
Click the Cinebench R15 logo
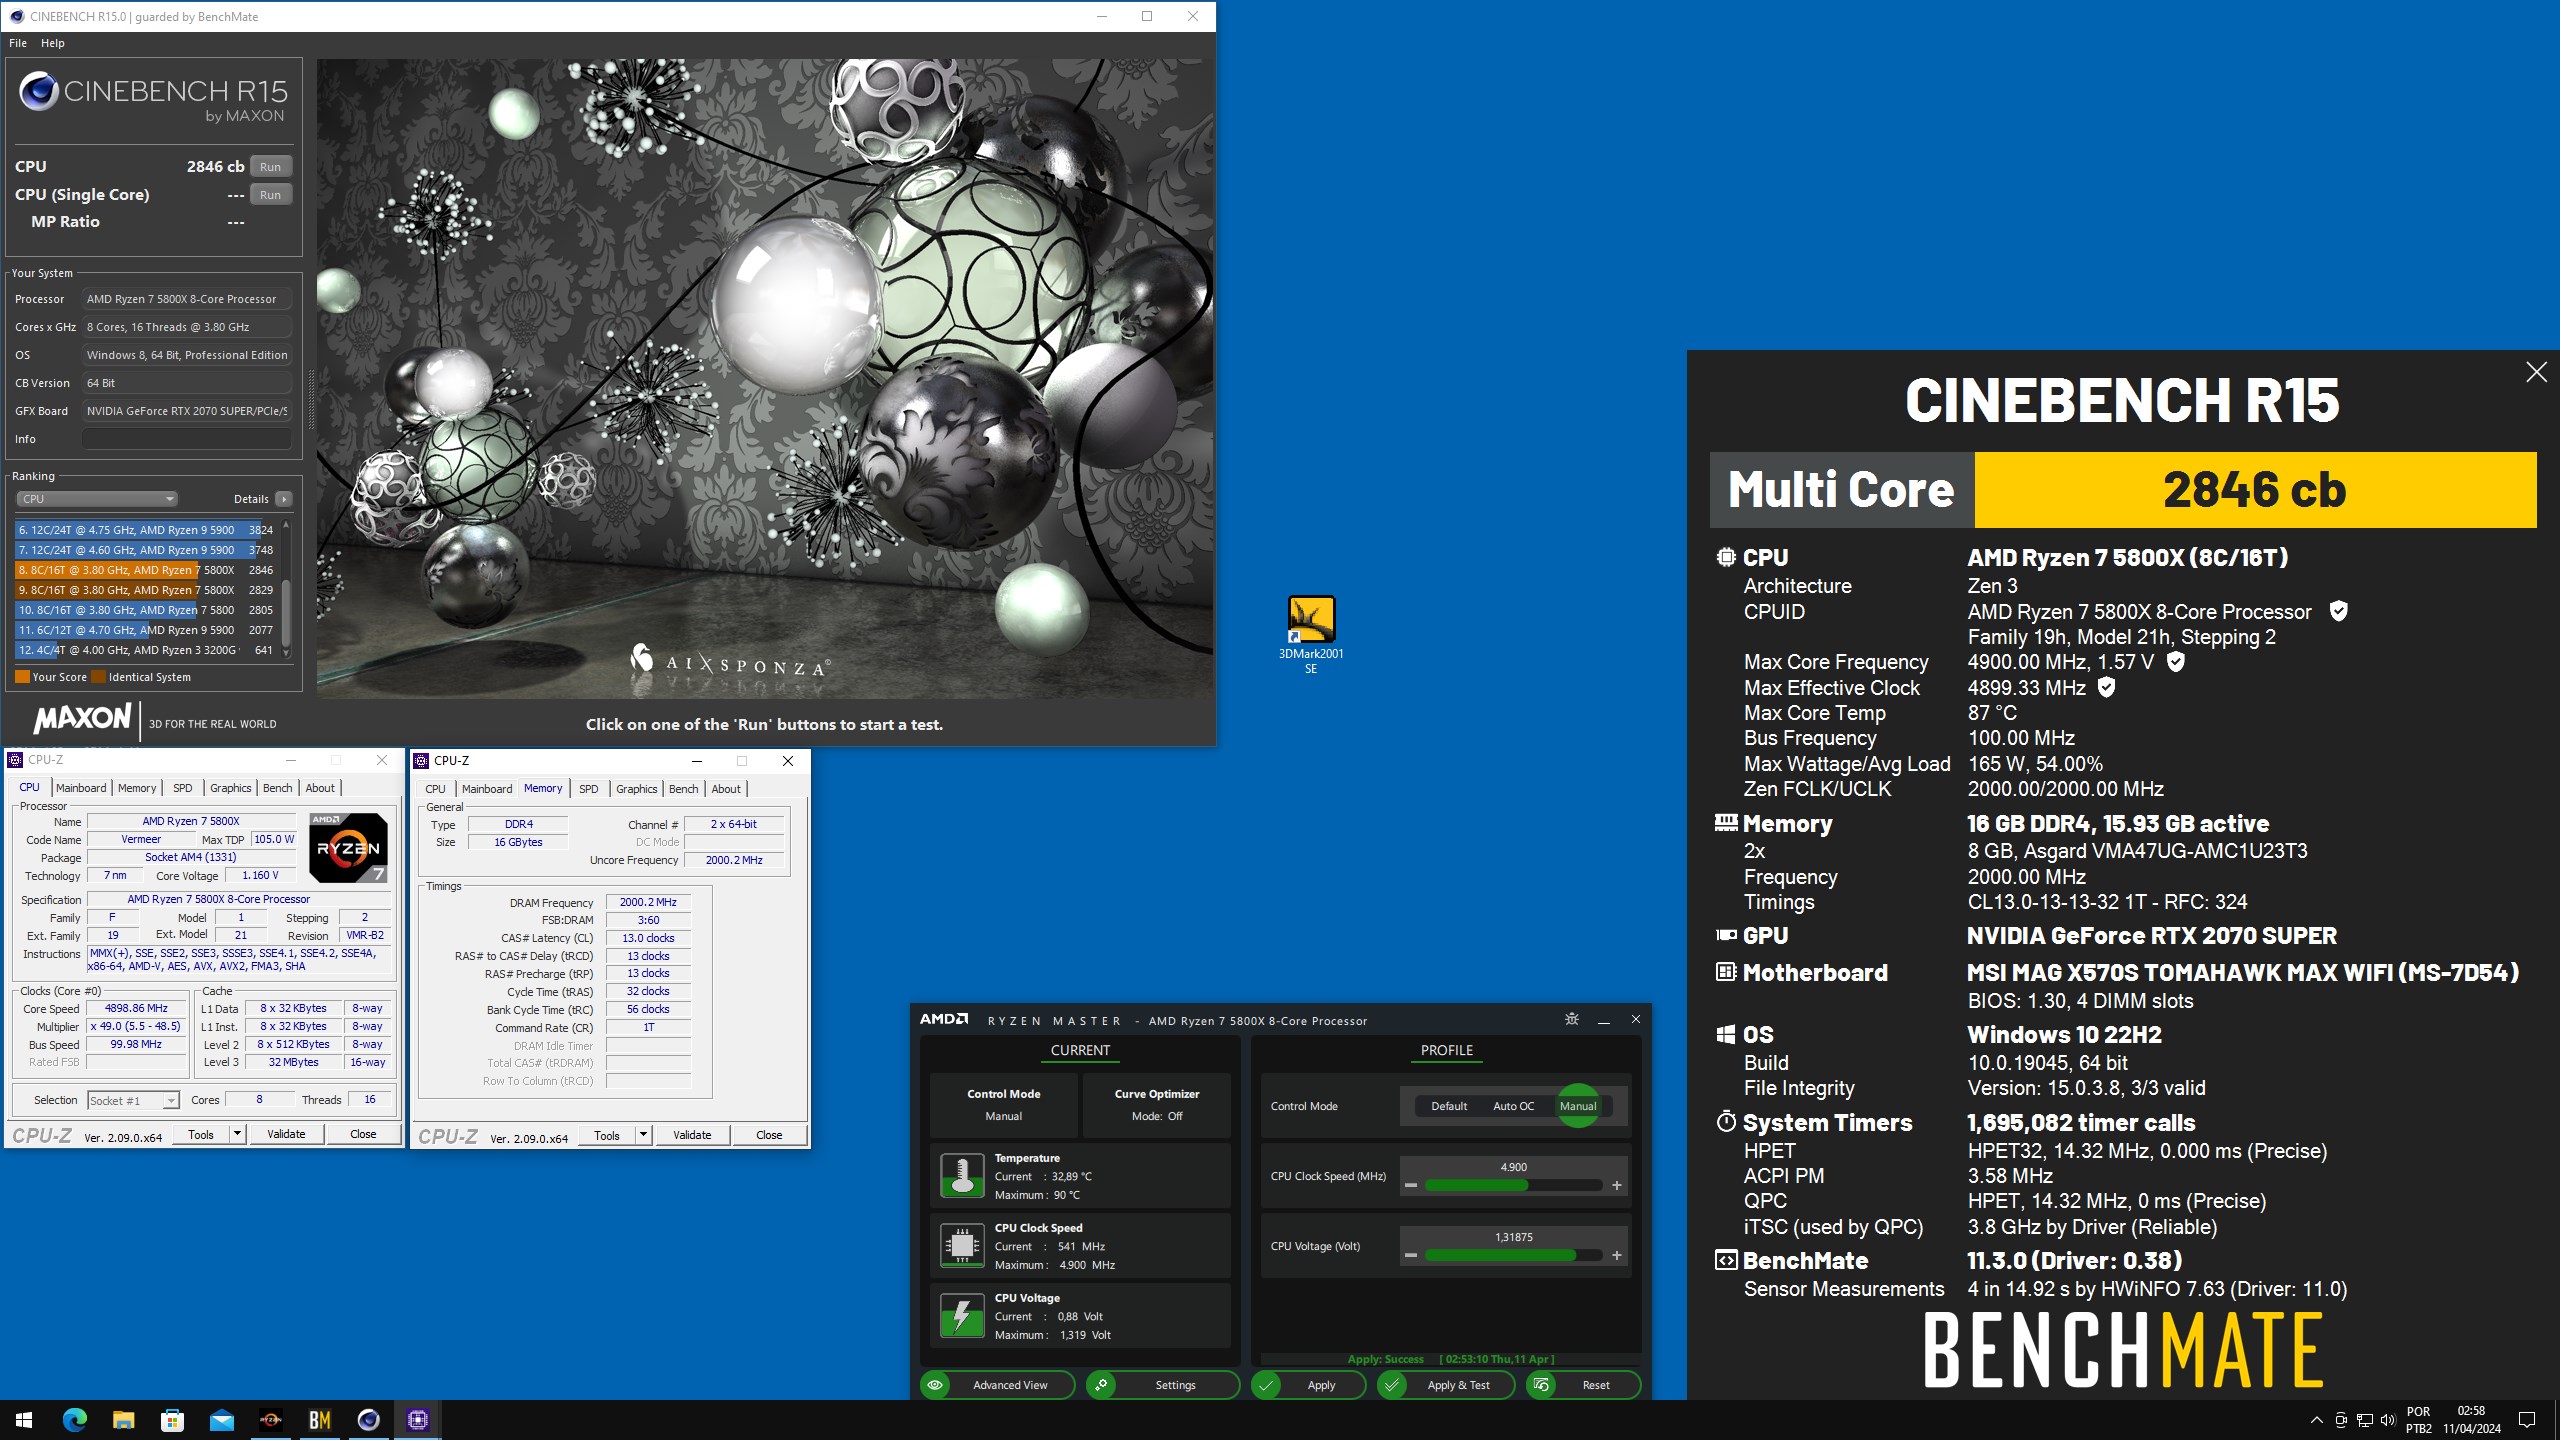click(x=153, y=97)
